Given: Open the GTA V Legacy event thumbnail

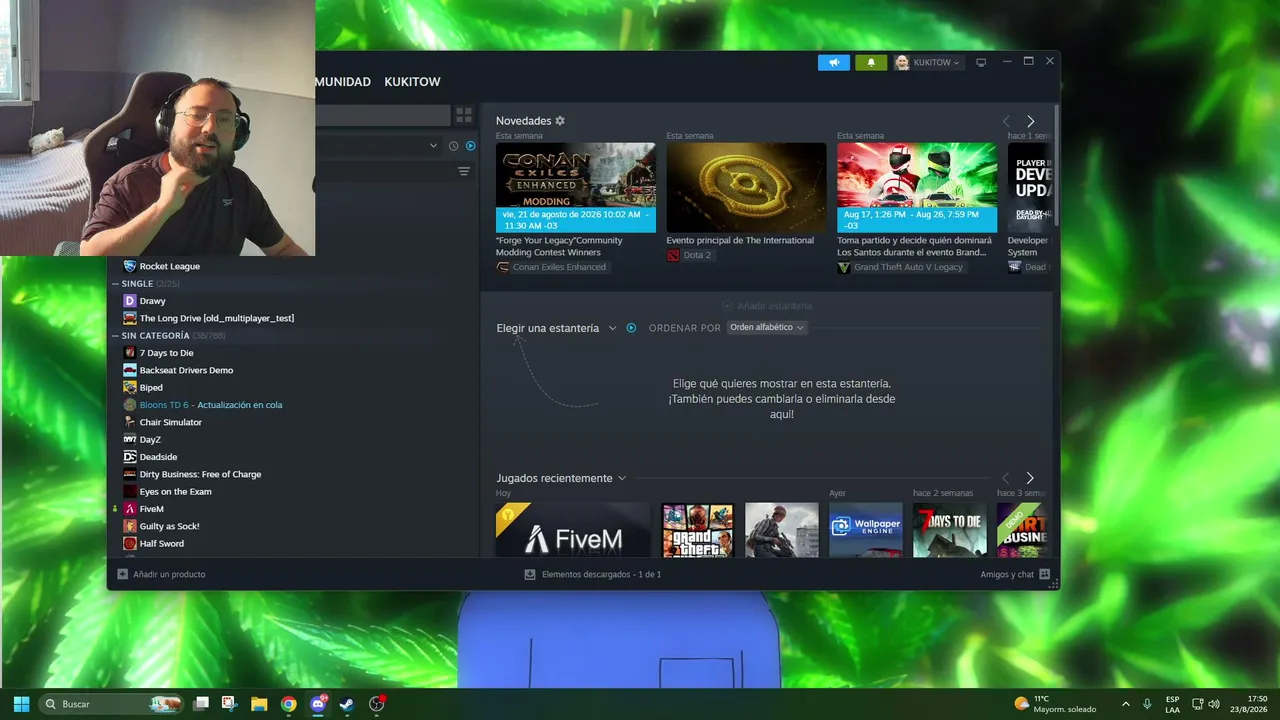Looking at the screenshot, I should [x=917, y=187].
